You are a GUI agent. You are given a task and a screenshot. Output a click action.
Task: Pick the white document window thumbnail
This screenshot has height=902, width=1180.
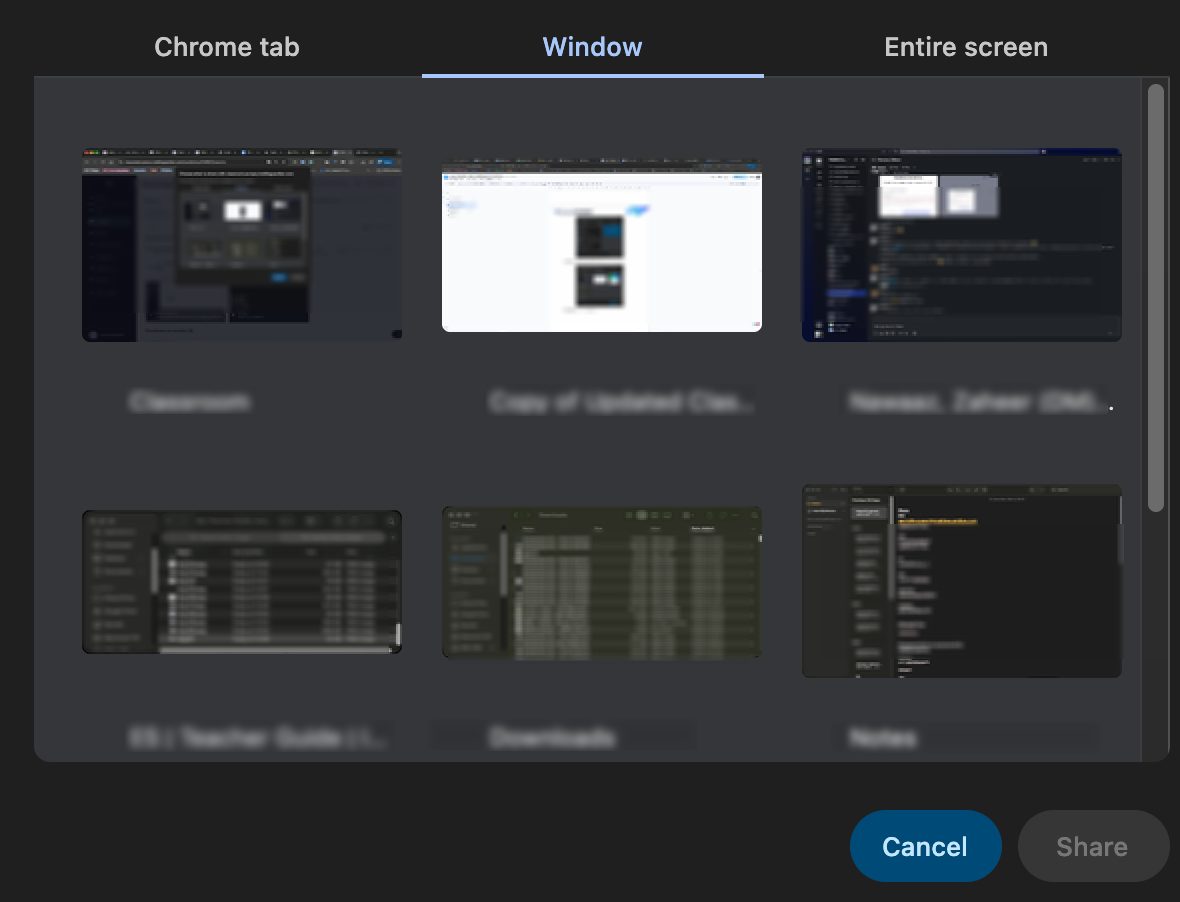pyautogui.click(x=602, y=244)
